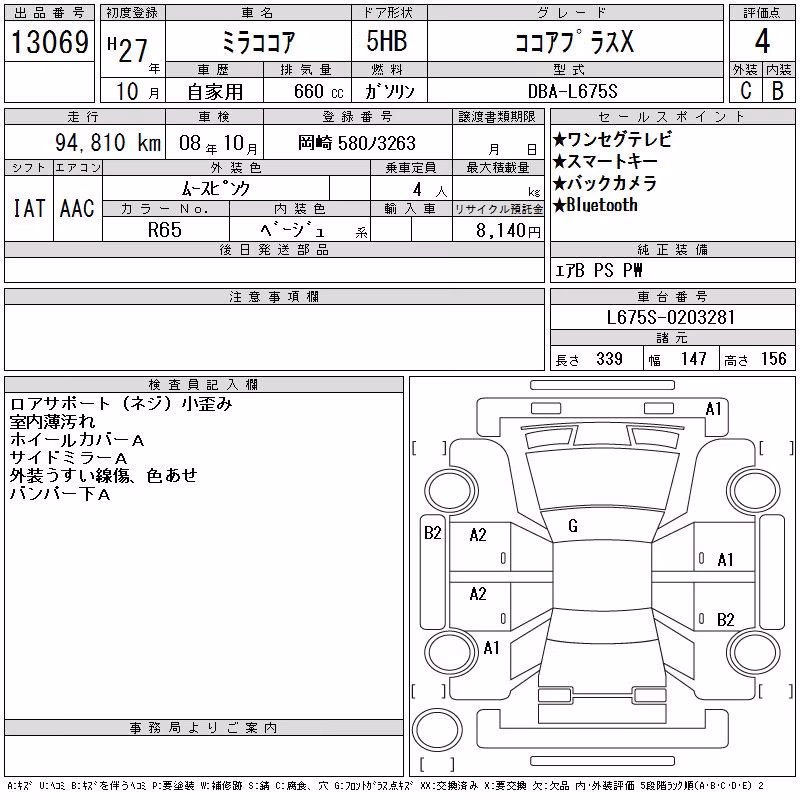Click genuine equipment エアB PS PW
Viewport: 800px width, 800px height.
pos(598,270)
